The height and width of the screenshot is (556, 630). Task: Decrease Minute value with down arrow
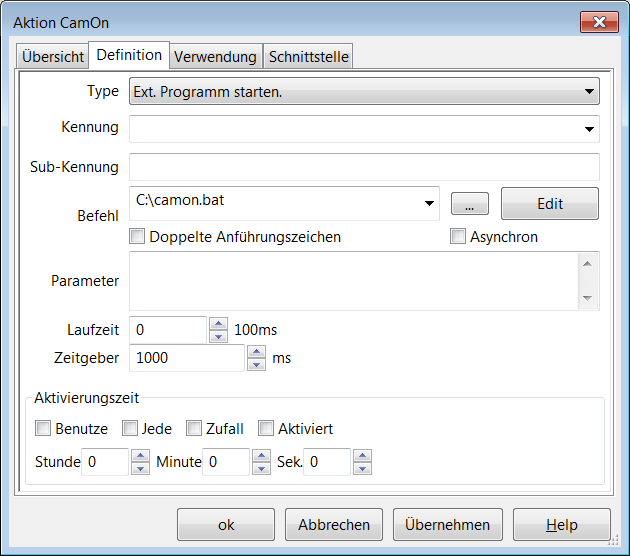click(261, 468)
